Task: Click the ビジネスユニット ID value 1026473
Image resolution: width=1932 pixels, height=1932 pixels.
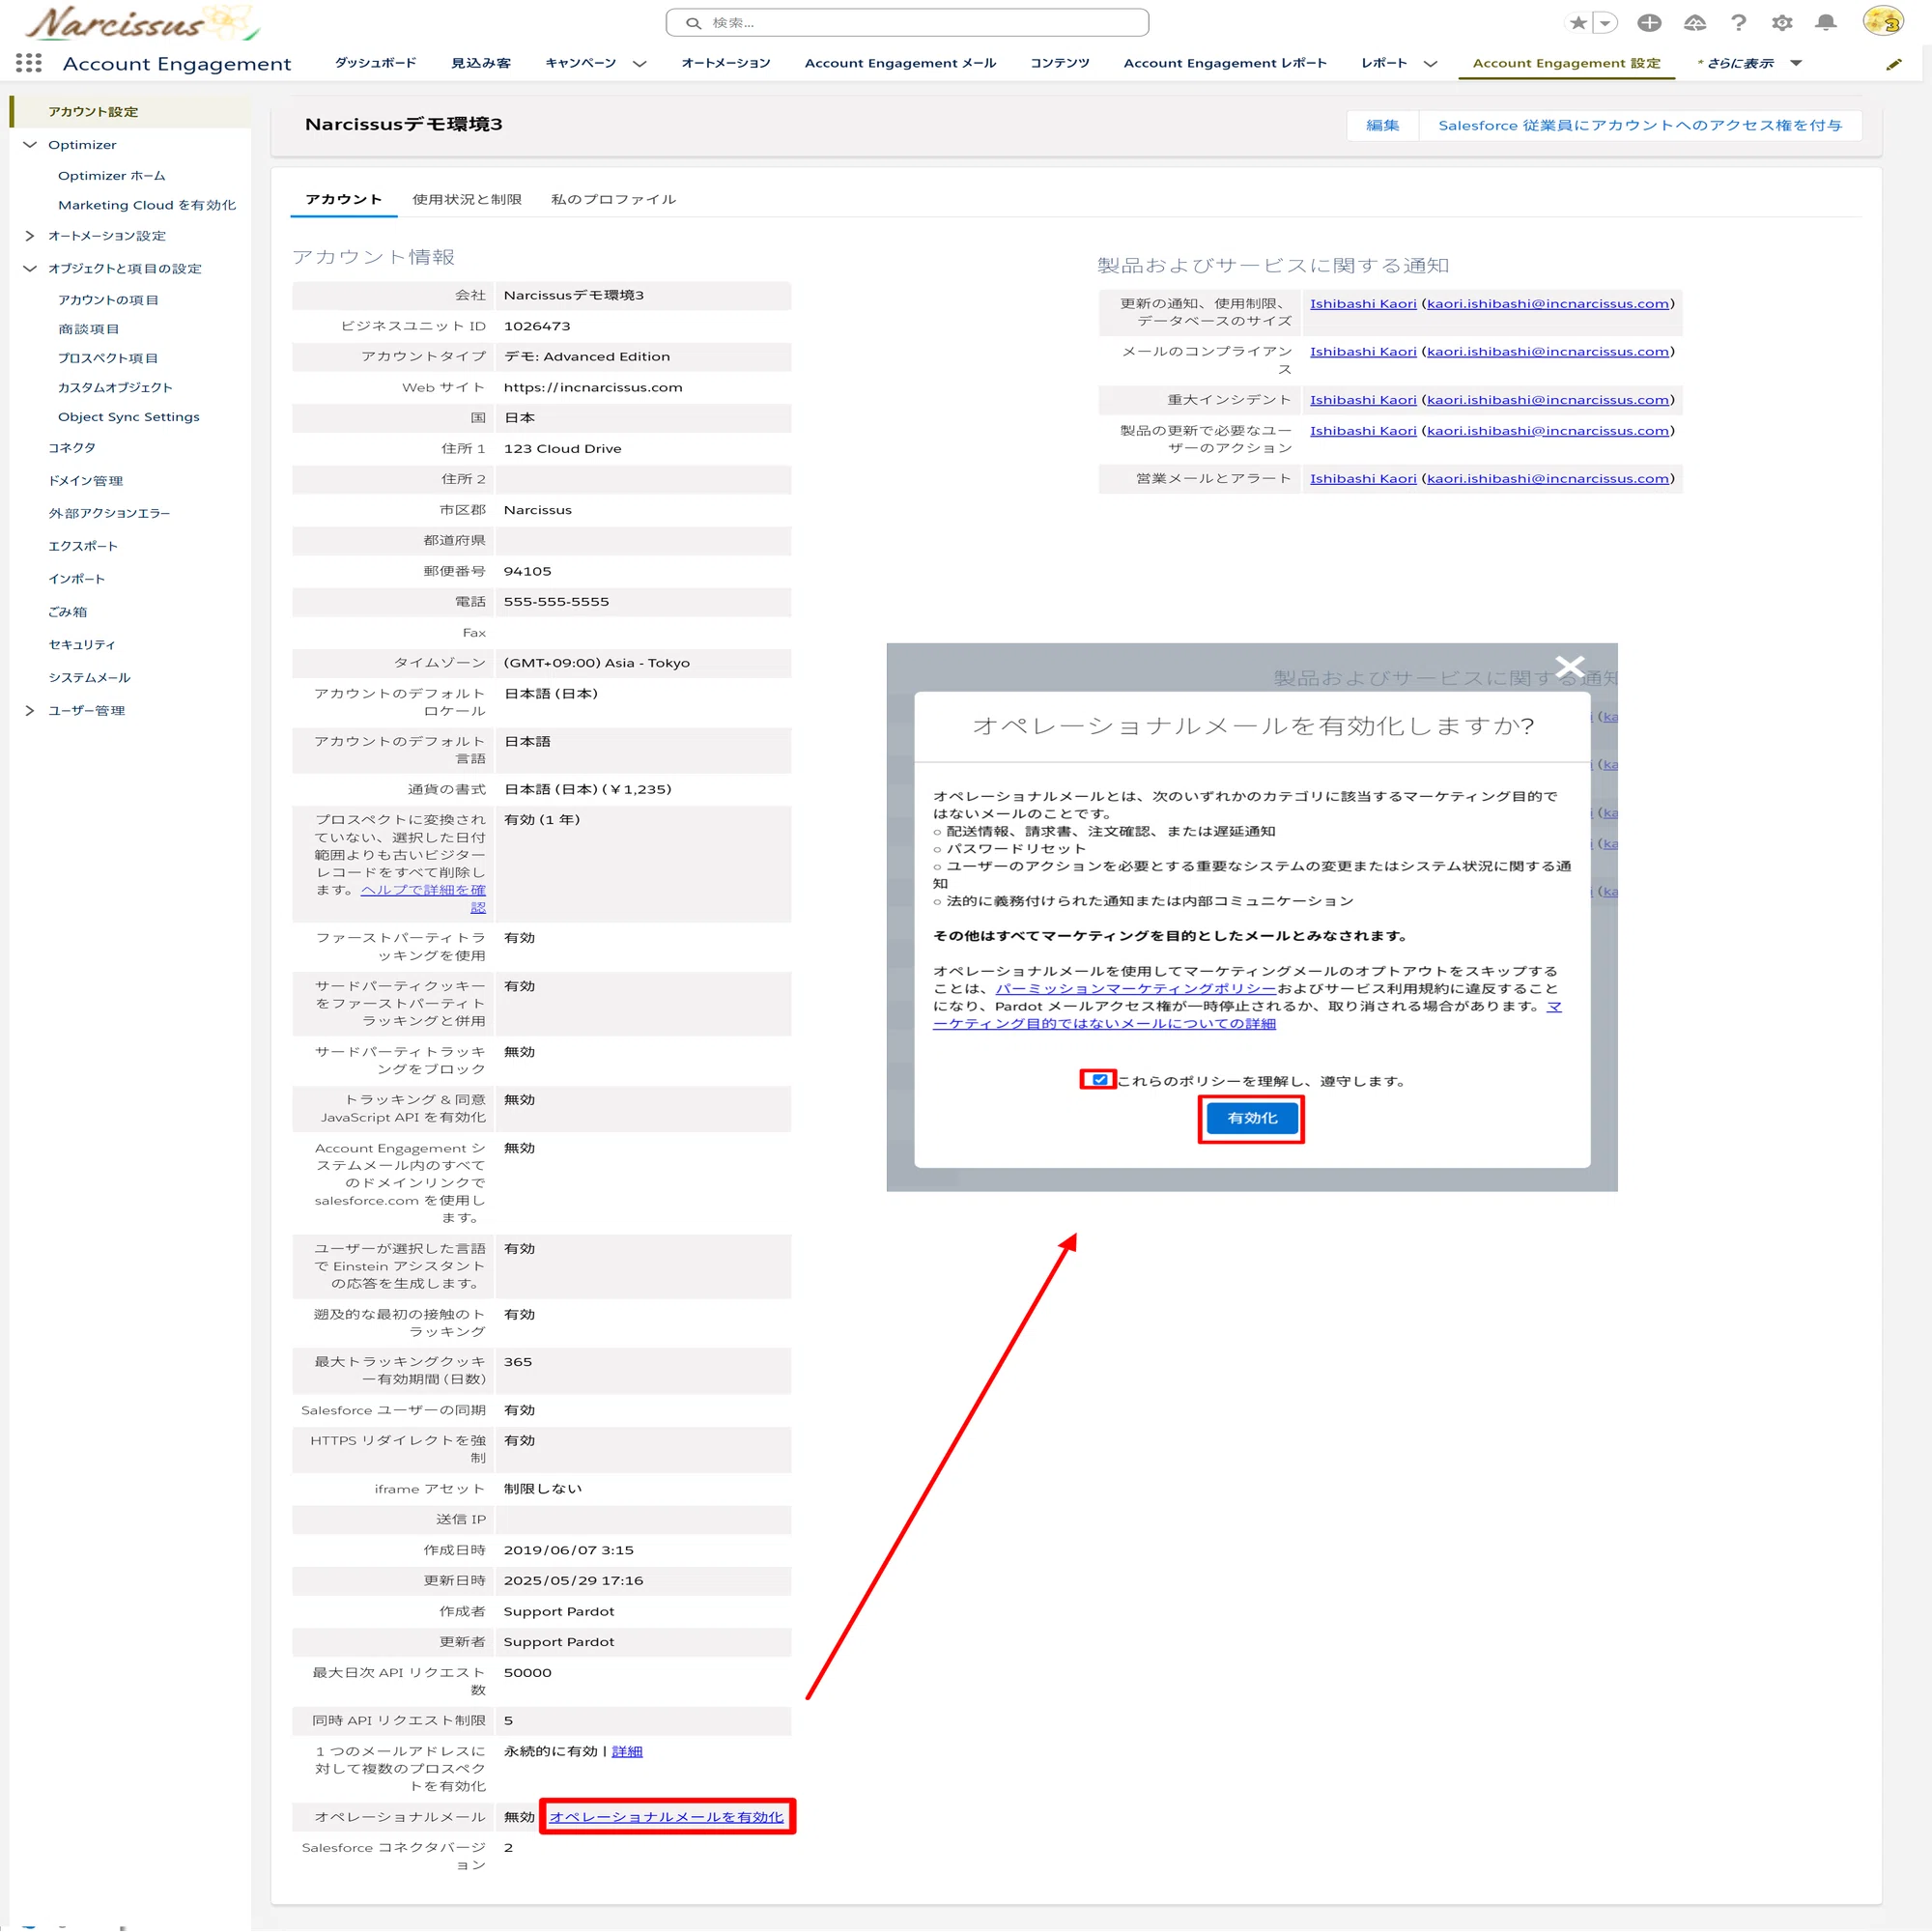Action: click(x=537, y=326)
